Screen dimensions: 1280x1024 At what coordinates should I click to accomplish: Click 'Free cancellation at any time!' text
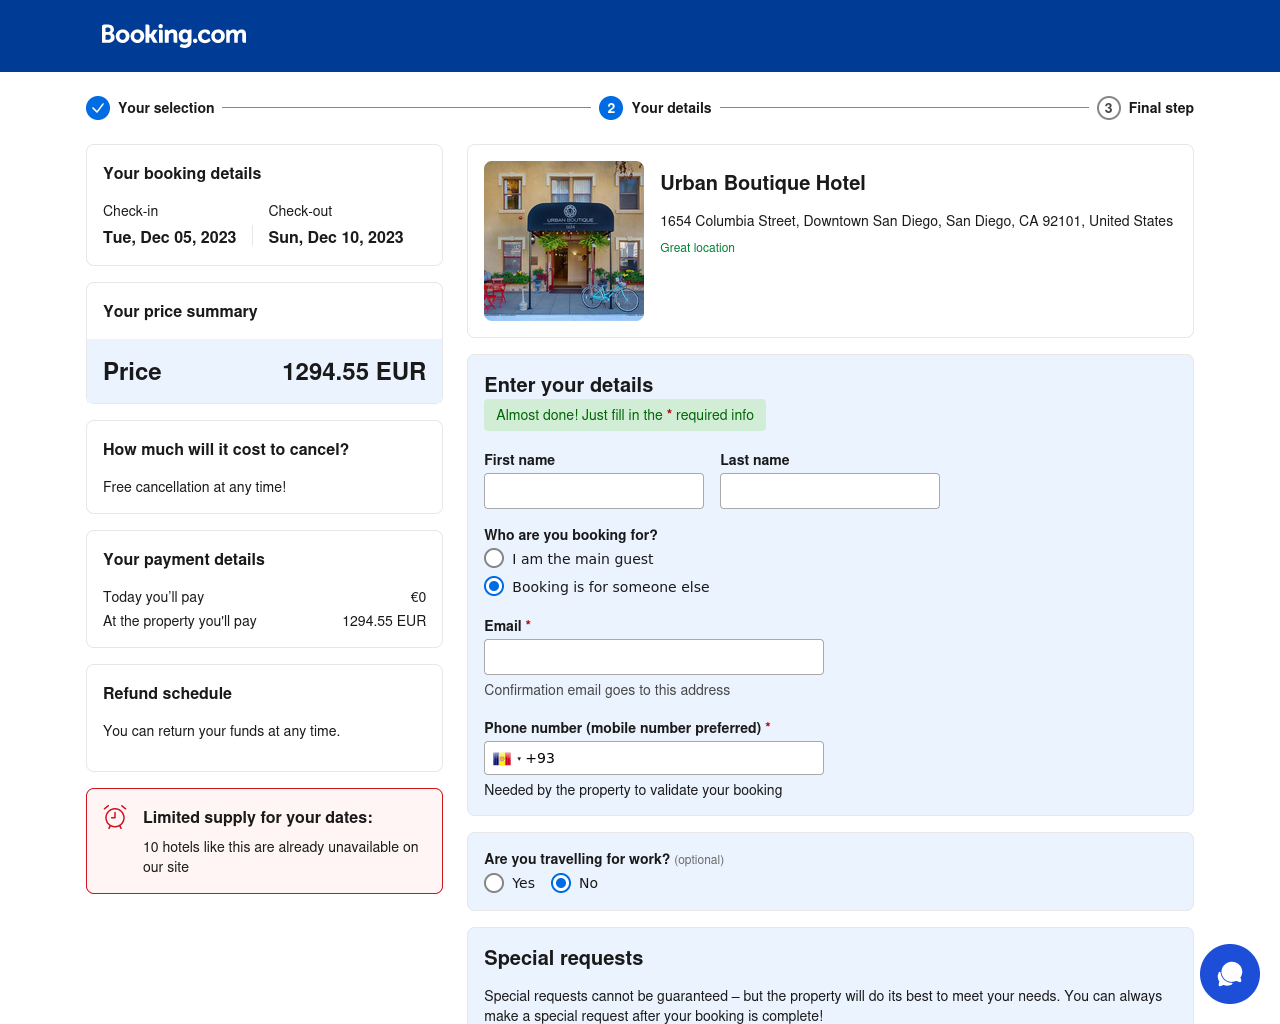point(194,487)
